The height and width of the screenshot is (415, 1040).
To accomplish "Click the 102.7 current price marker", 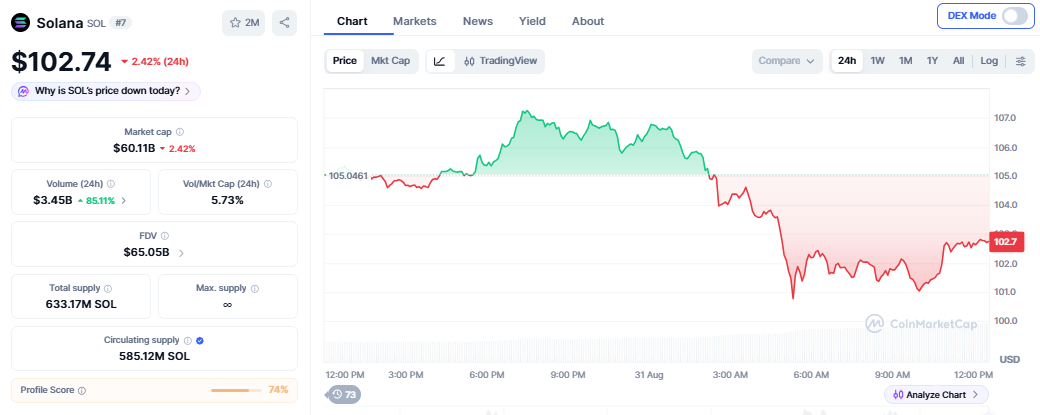I will (x=1007, y=241).
